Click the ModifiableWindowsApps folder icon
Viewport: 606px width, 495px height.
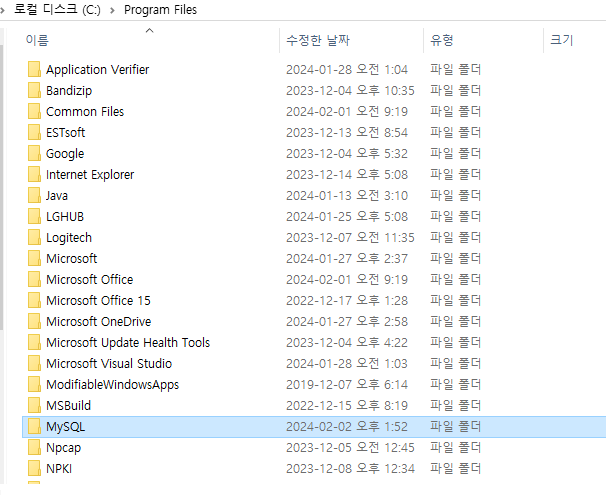34,384
